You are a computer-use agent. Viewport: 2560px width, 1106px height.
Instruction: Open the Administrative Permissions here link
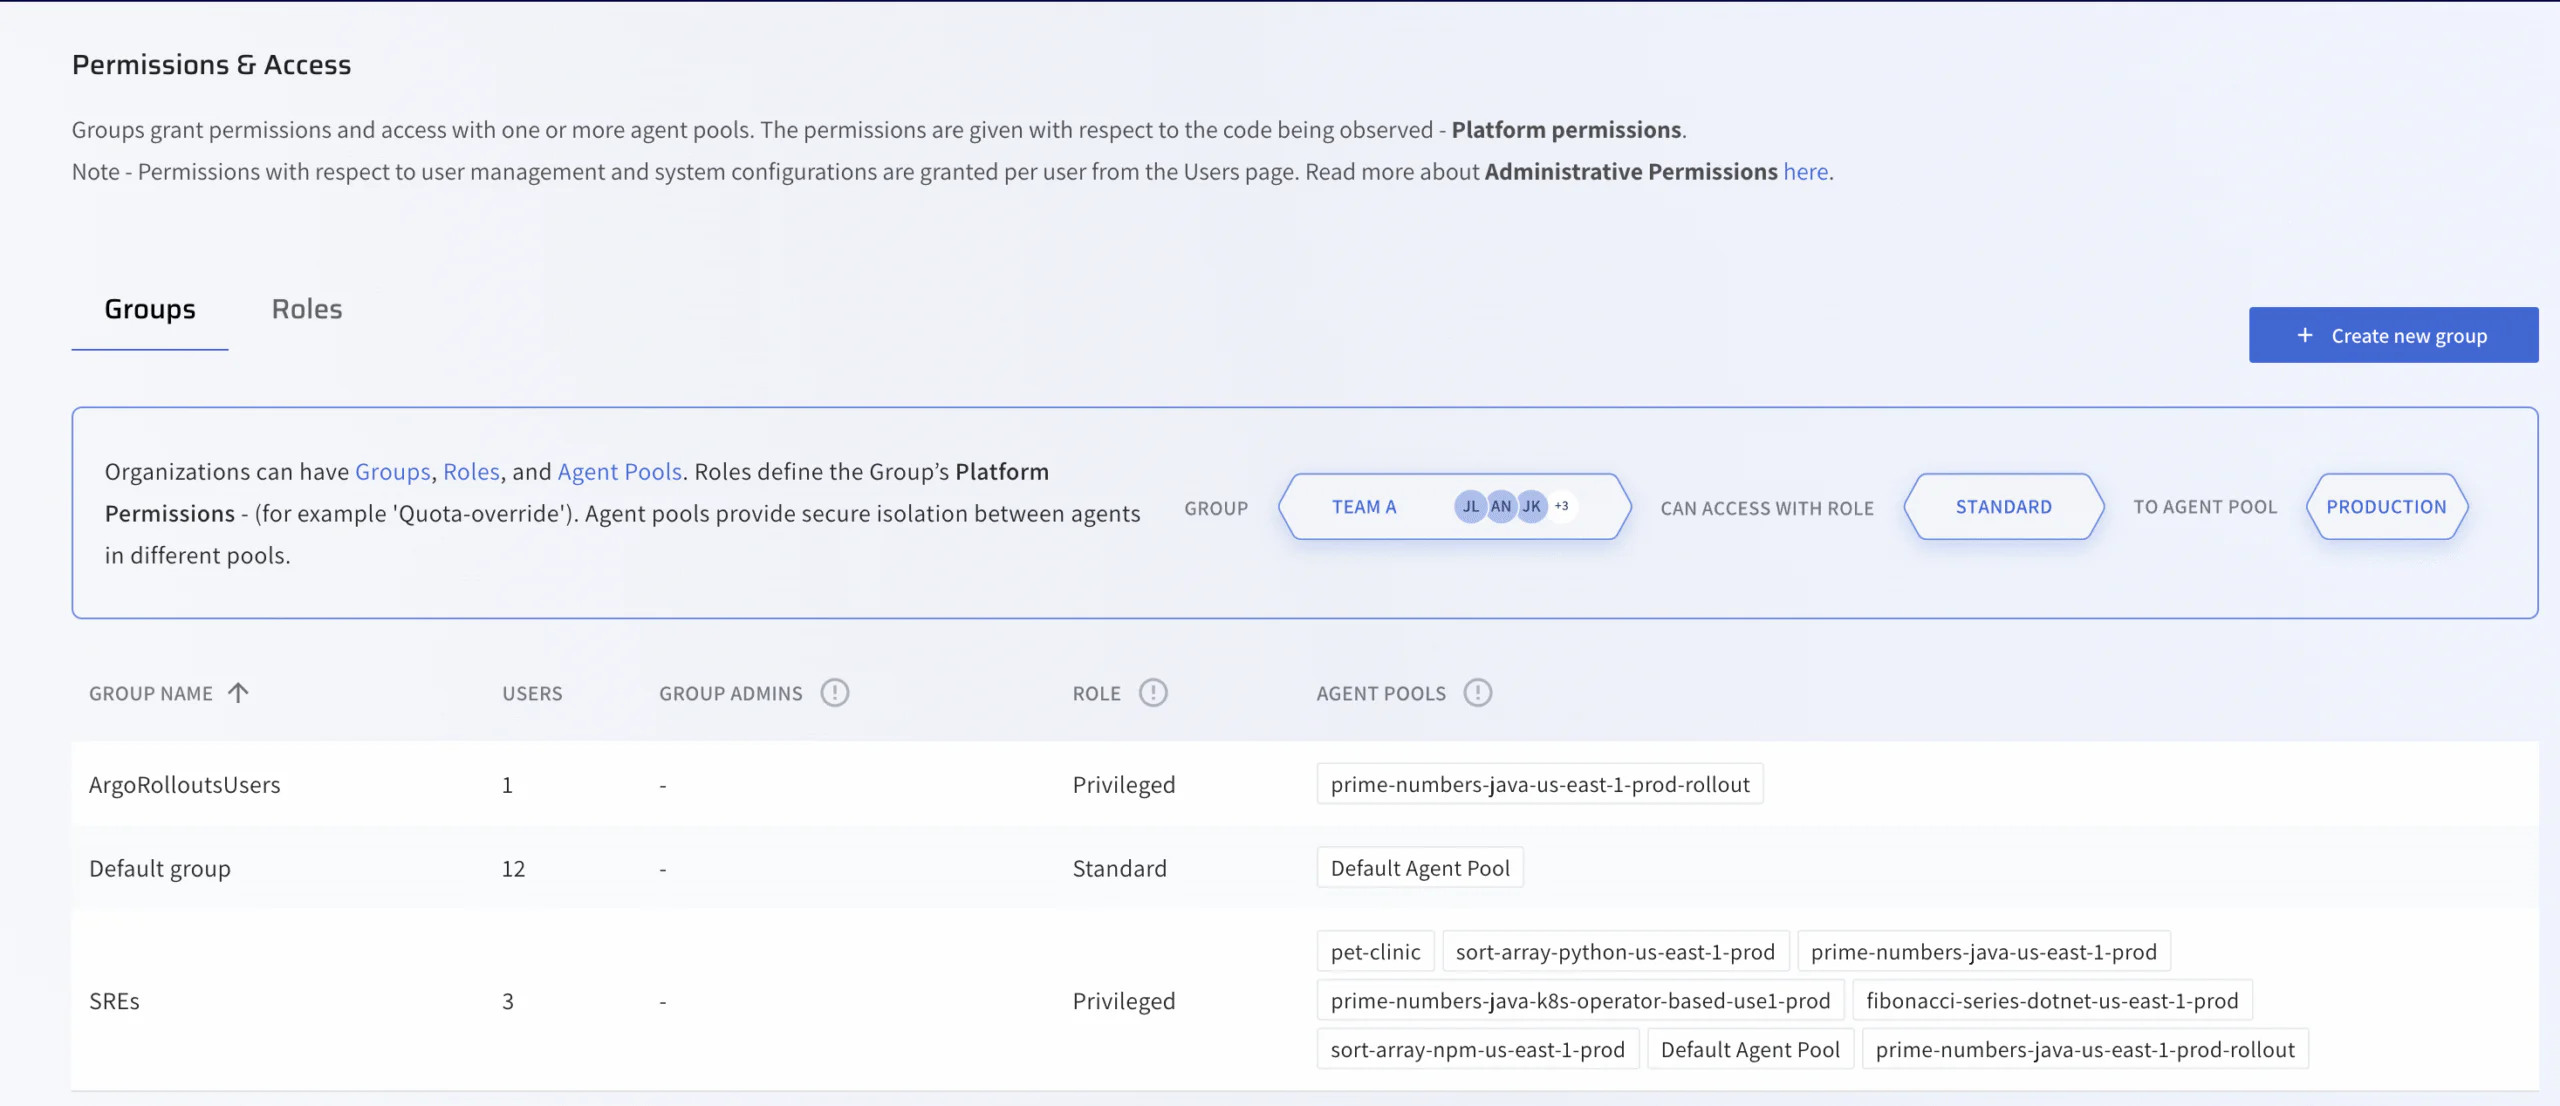(x=1806, y=171)
